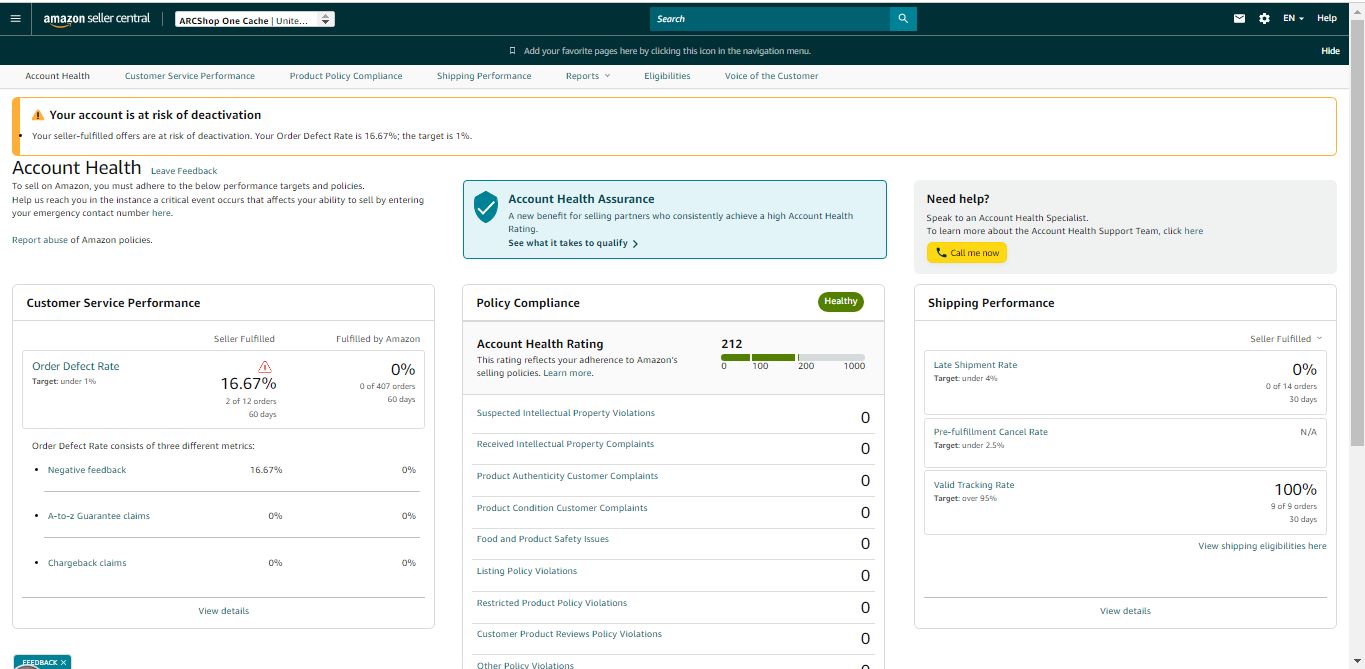
Task: Click Learn more about Account Health Rating
Action: pos(567,373)
